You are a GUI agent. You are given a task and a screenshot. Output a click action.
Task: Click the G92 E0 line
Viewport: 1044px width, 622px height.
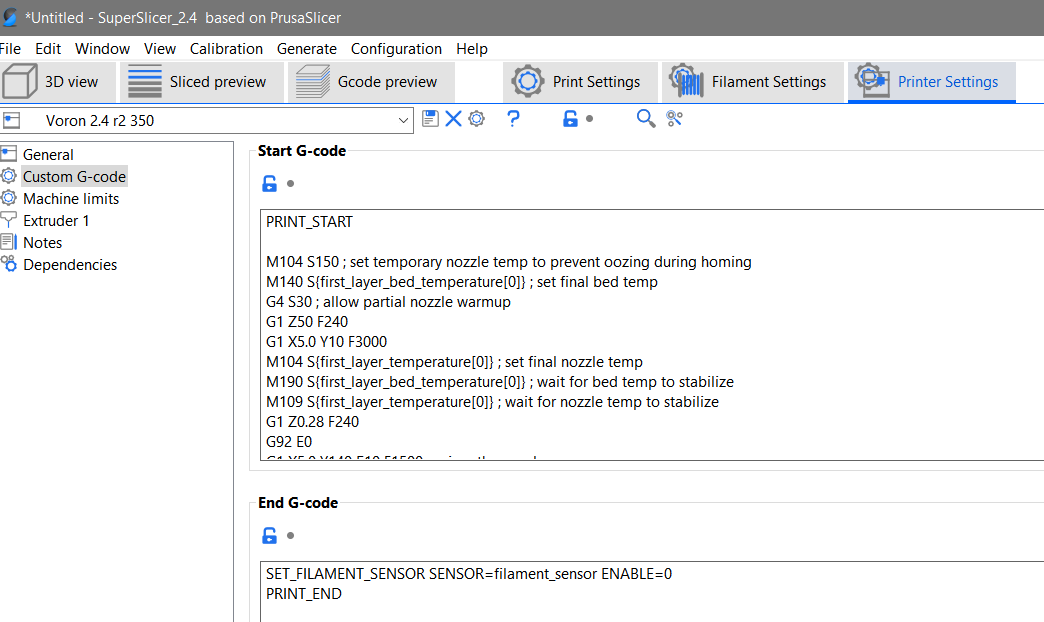pos(289,442)
